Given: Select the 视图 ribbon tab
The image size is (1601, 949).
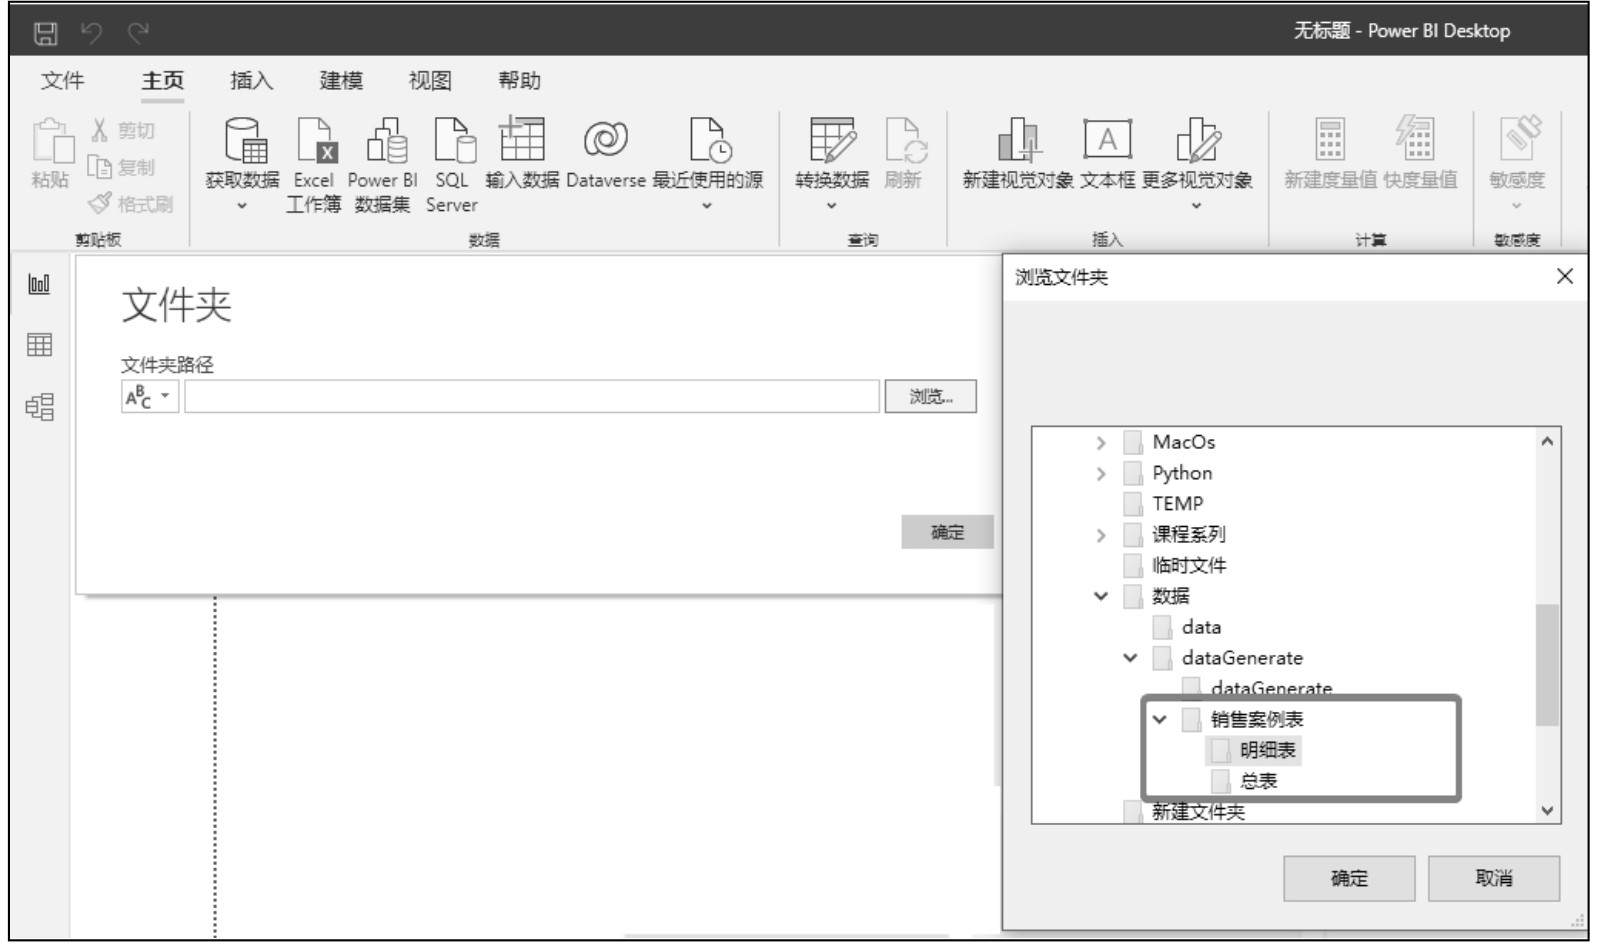Looking at the screenshot, I should pyautogui.click(x=430, y=81).
